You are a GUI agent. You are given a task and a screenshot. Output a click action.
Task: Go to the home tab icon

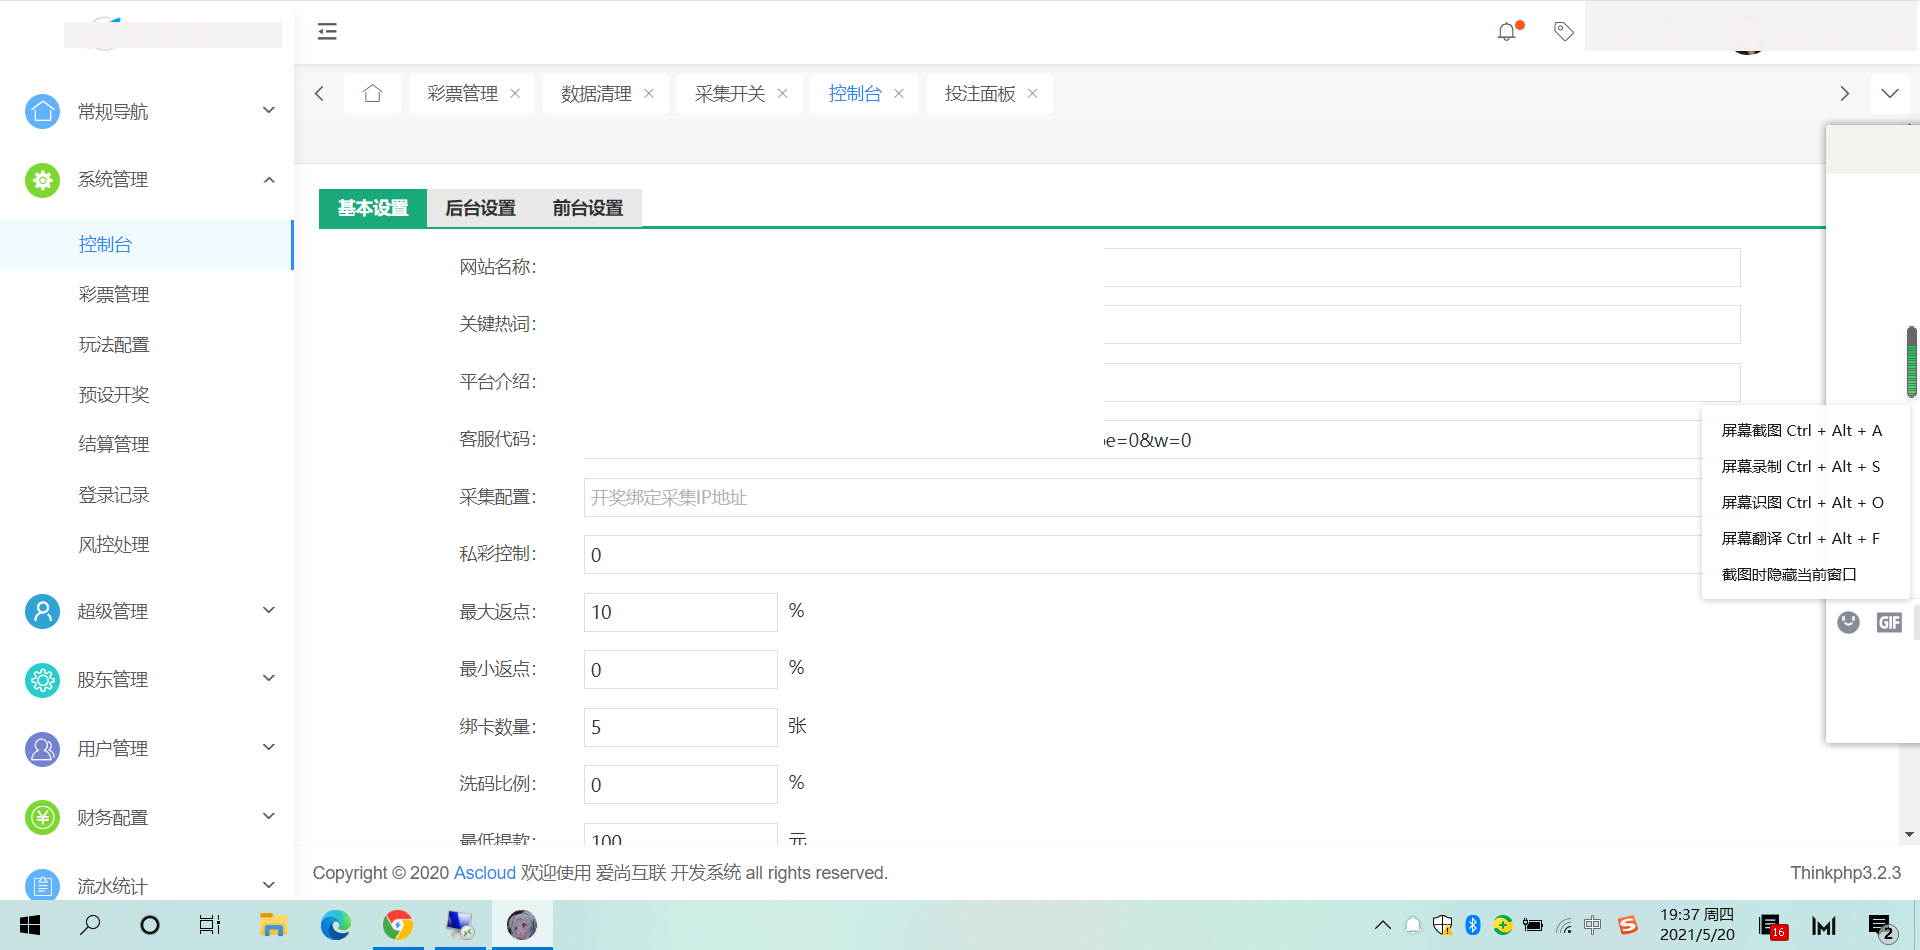(372, 94)
